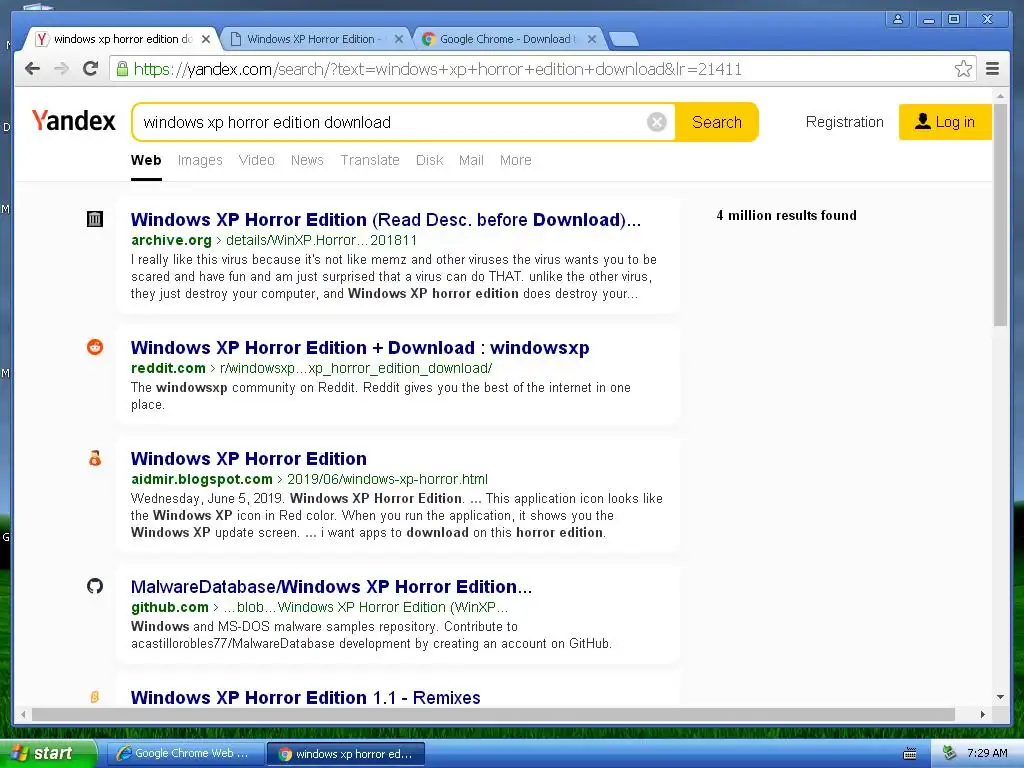Viewport: 1024px width, 768px height.
Task: Go back with the browser back arrow
Action: 32,69
